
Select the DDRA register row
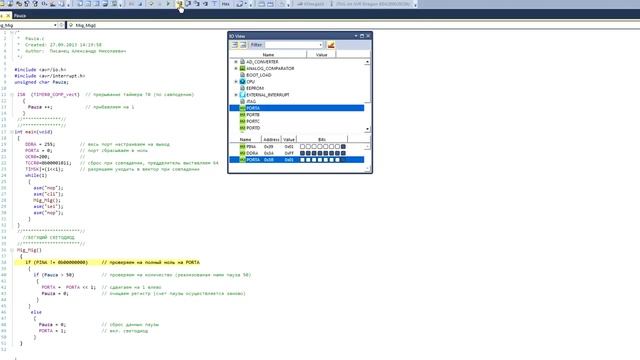297,153
